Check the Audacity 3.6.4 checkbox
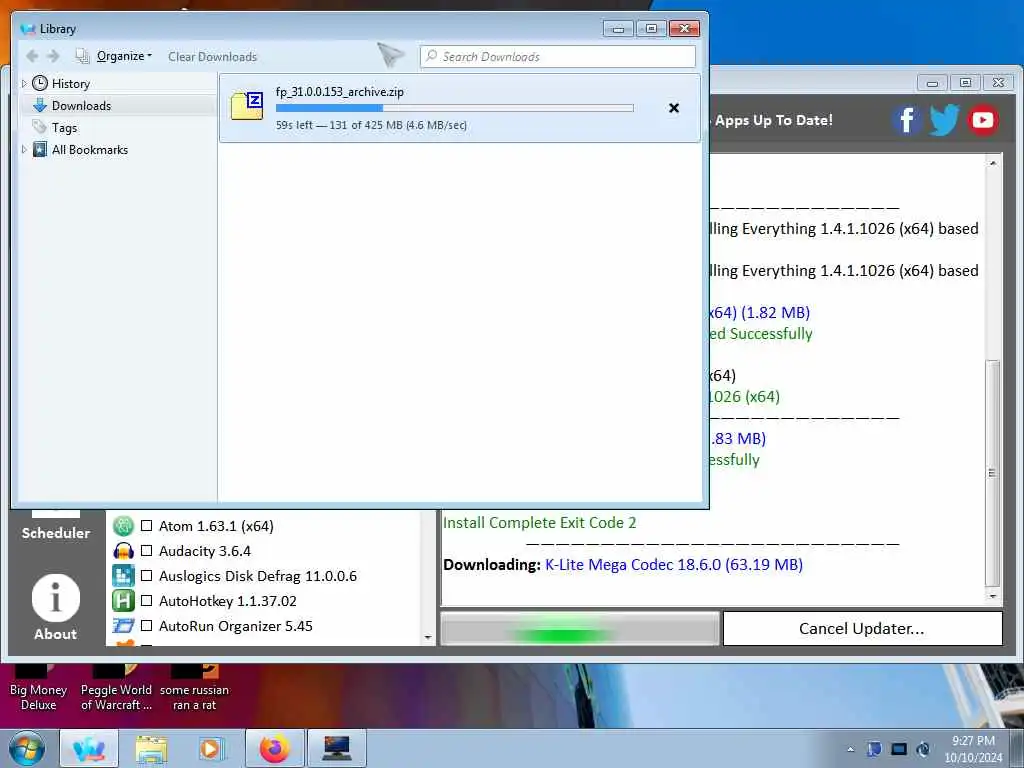This screenshot has width=1024, height=768. click(146, 551)
